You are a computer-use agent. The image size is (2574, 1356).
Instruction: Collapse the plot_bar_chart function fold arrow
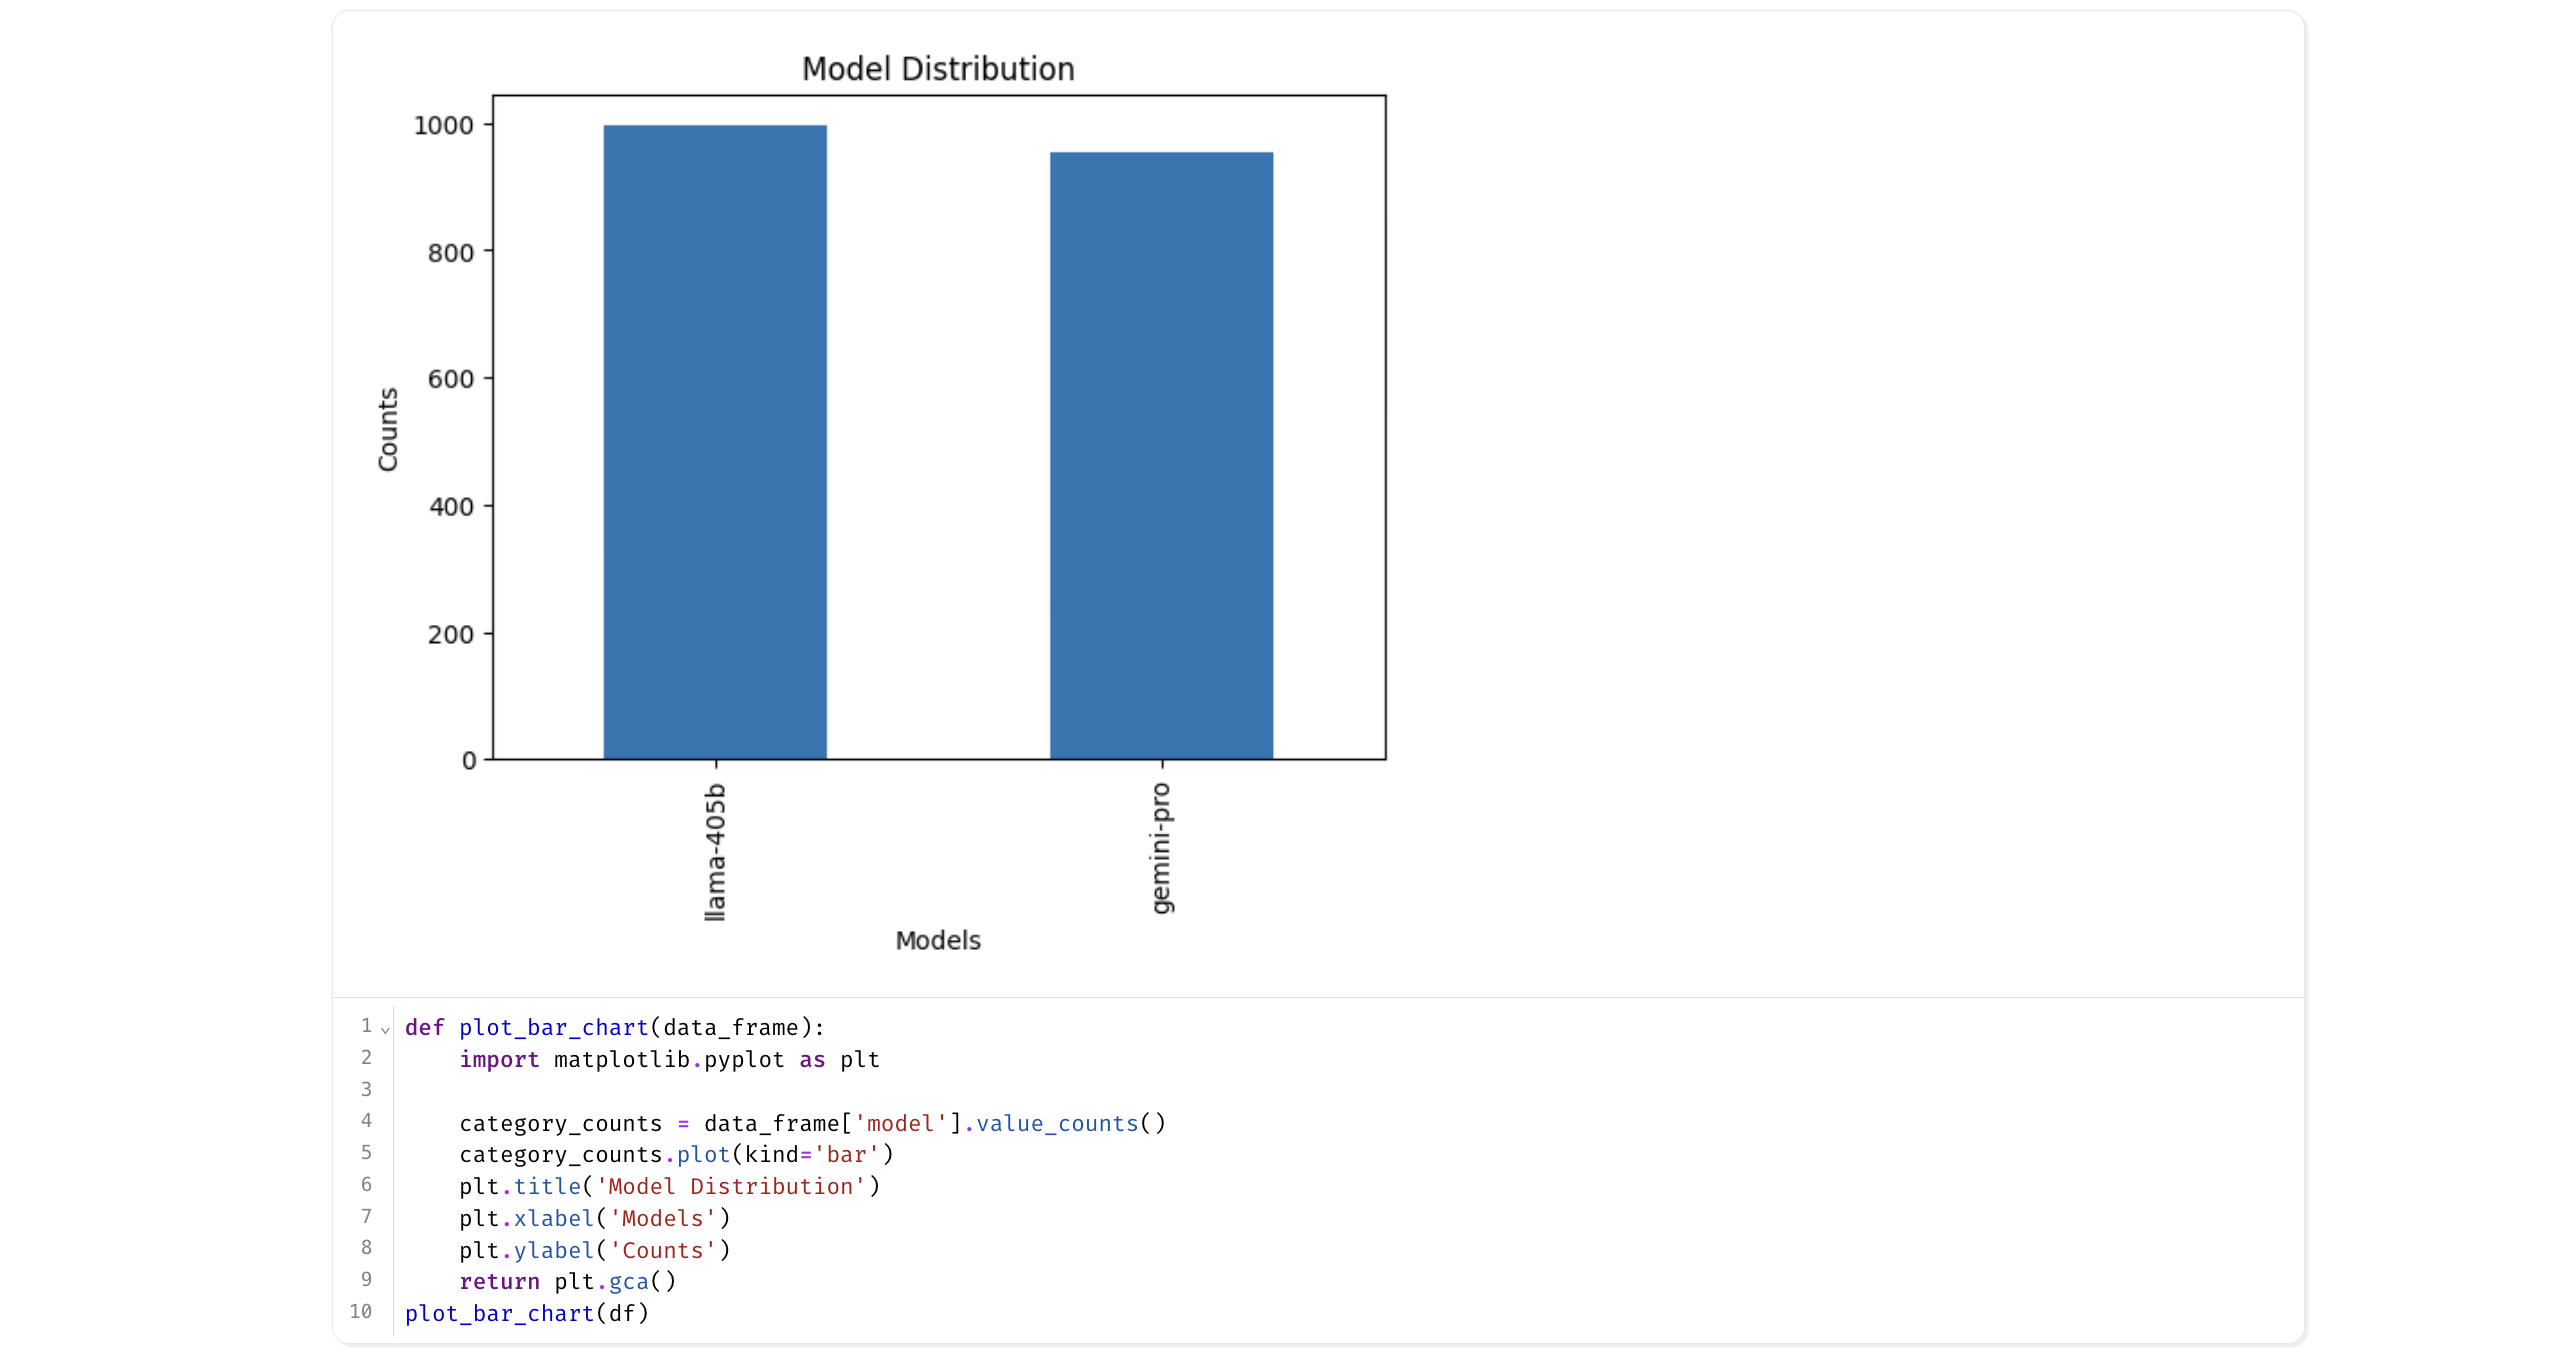[x=385, y=1029]
